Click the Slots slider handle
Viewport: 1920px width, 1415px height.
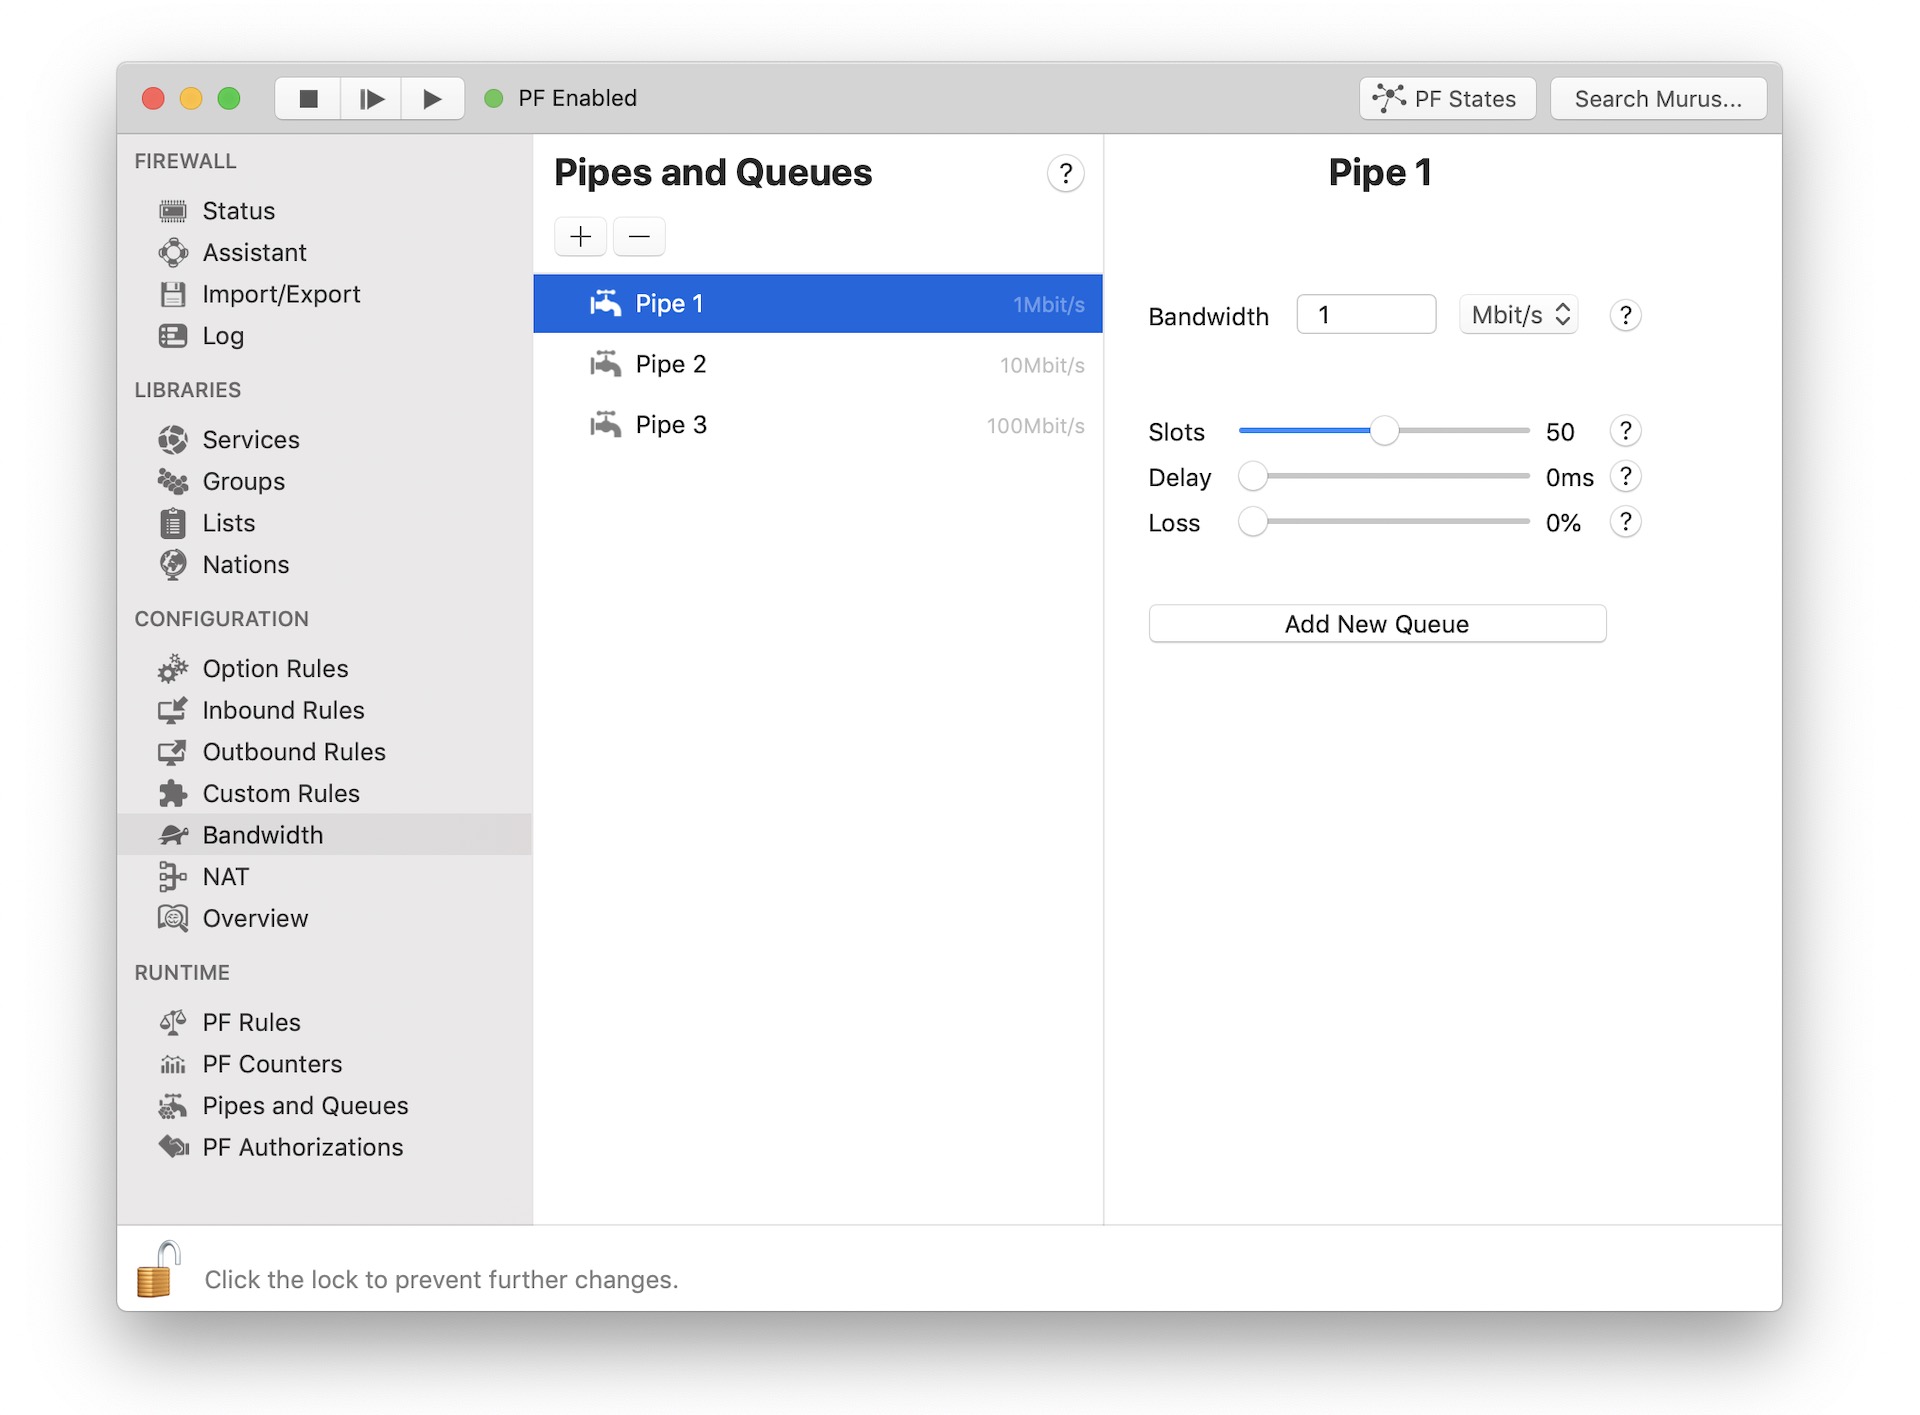(1384, 431)
